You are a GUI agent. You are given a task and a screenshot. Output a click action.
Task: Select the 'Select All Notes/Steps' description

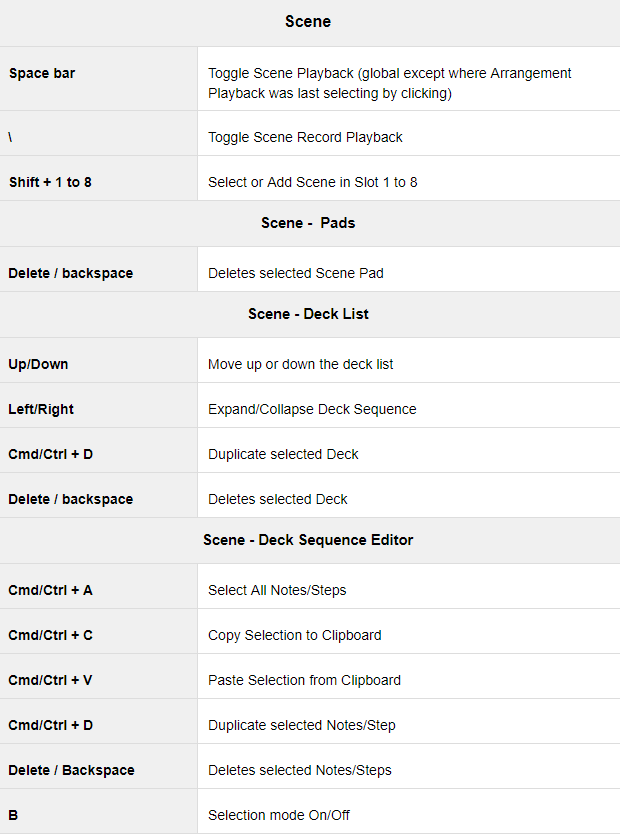pyautogui.click(x=277, y=591)
